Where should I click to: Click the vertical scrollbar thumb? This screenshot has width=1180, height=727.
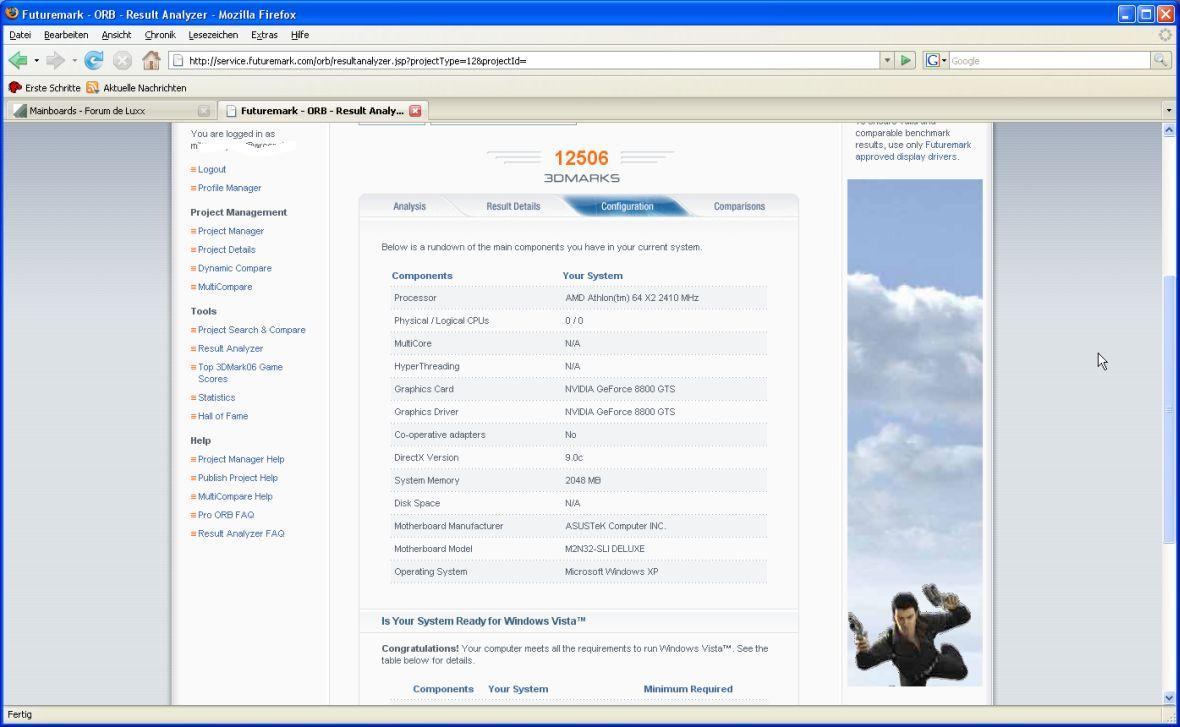point(1169,409)
